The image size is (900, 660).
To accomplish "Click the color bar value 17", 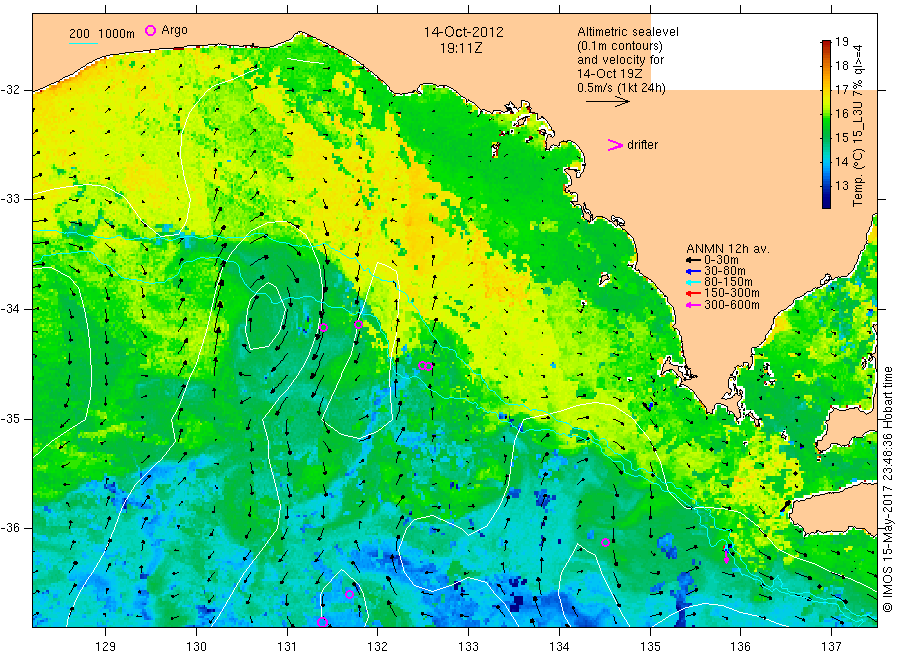I will 841,90.
